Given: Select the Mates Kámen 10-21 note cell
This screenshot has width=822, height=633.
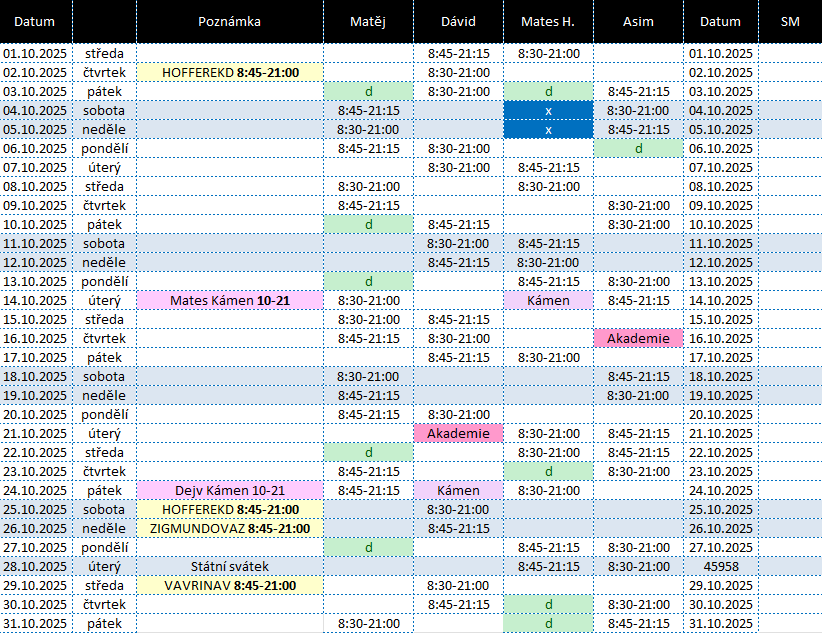Looking at the screenshot, I should click(x=229, y=300).
